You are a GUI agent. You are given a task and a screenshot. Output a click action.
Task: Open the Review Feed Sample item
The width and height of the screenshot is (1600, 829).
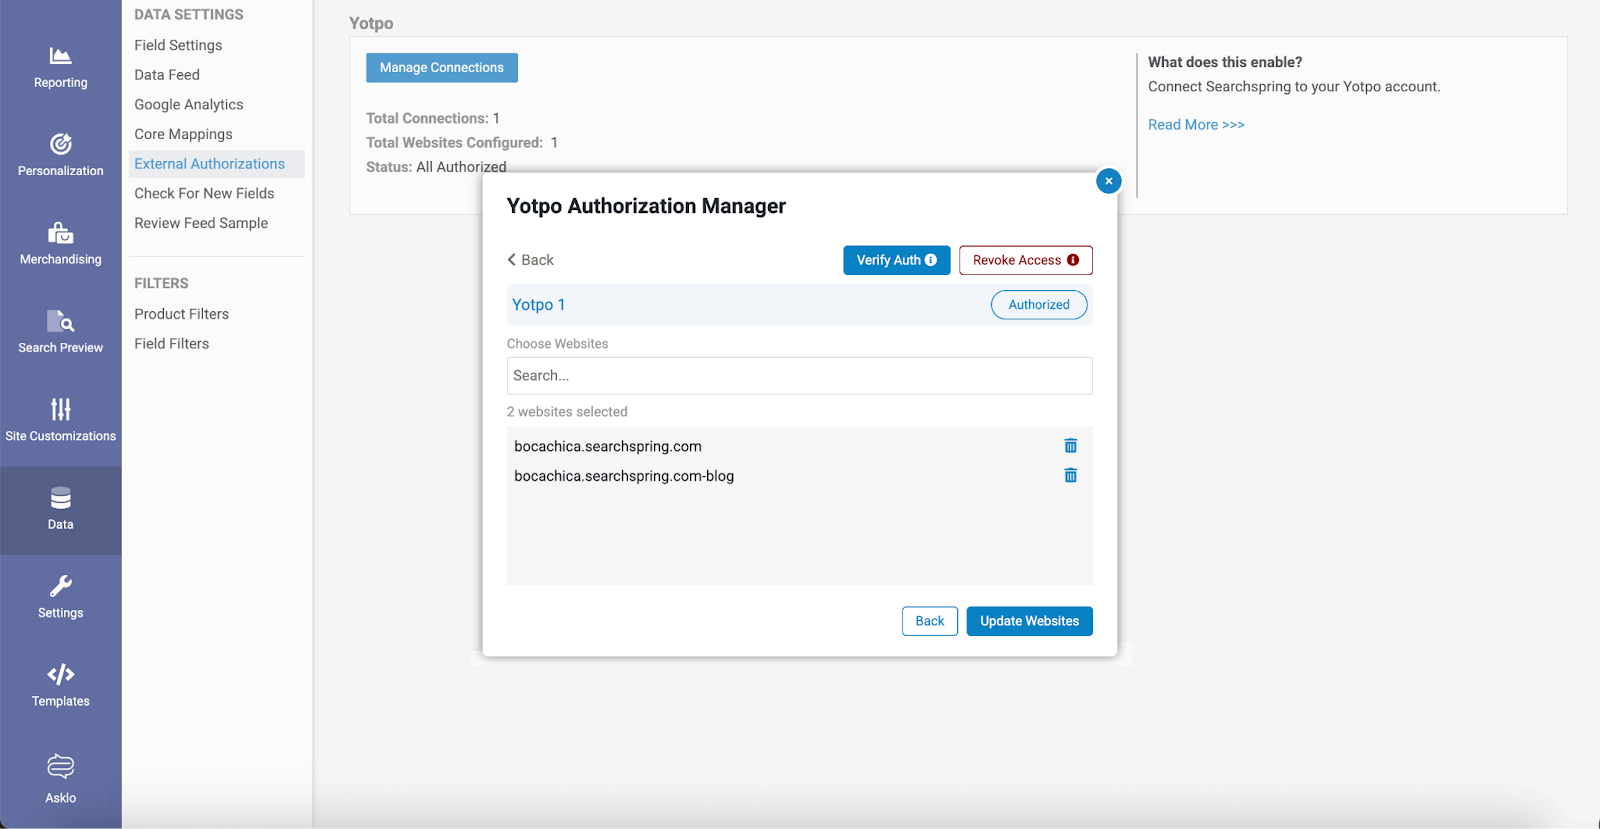[201, 223]
